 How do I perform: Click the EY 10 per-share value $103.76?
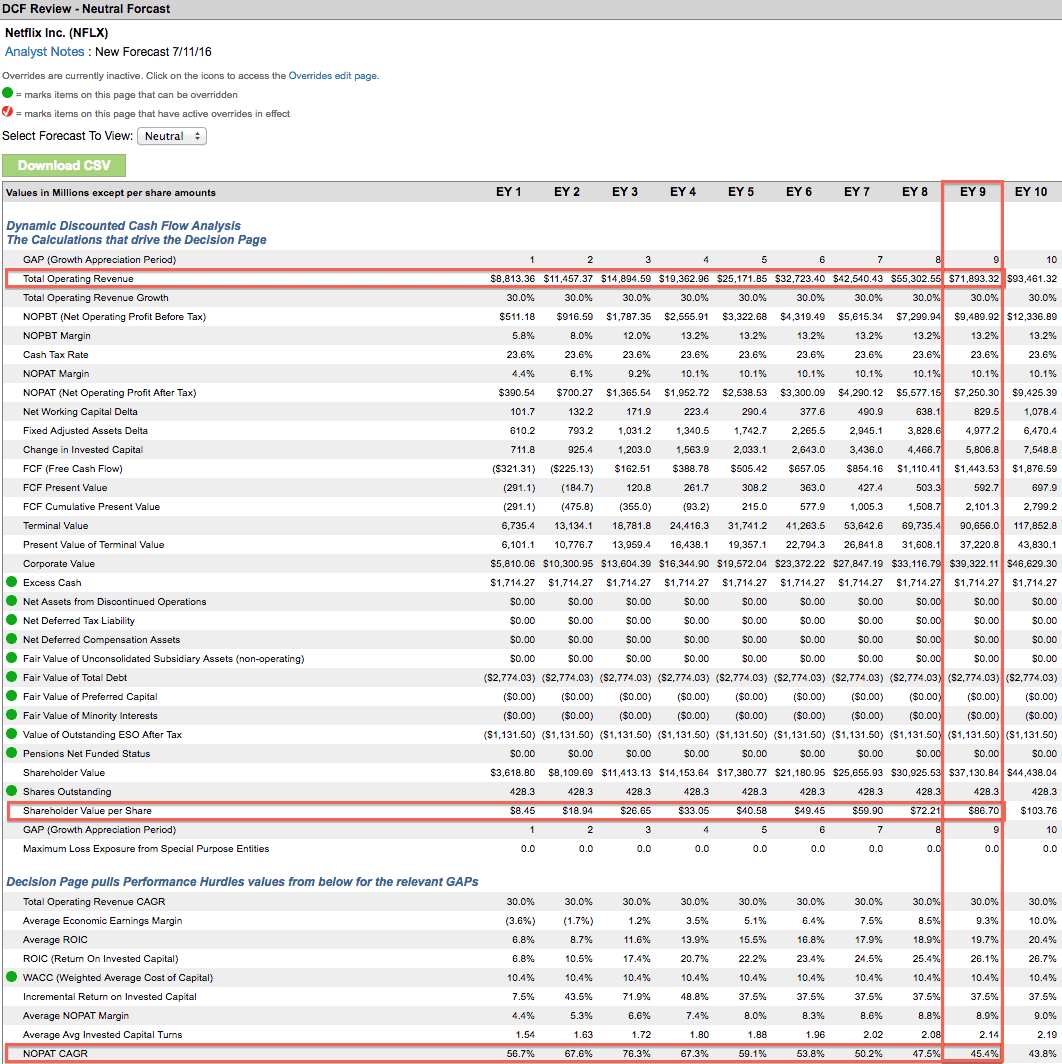click(x=1039, y=811)
